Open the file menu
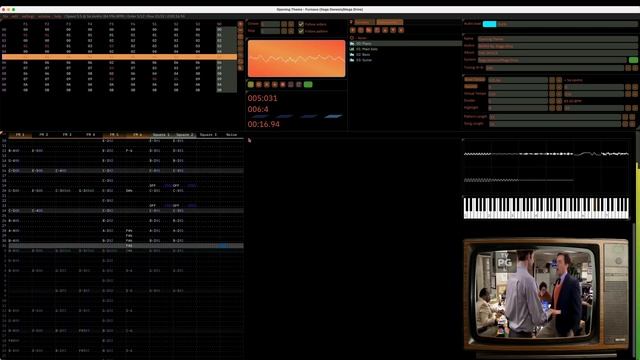The height and width of the screenshot is (360, 640). (5, 16)
